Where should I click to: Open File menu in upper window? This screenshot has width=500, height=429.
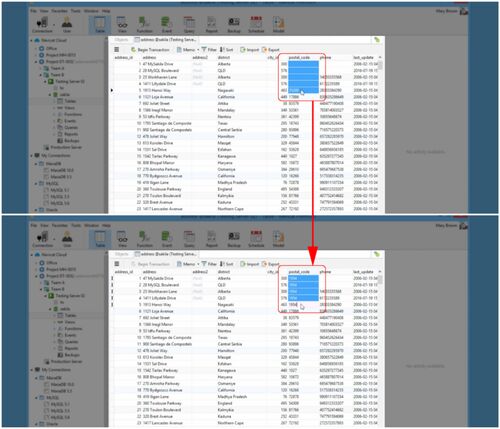(x=33, y=11)
